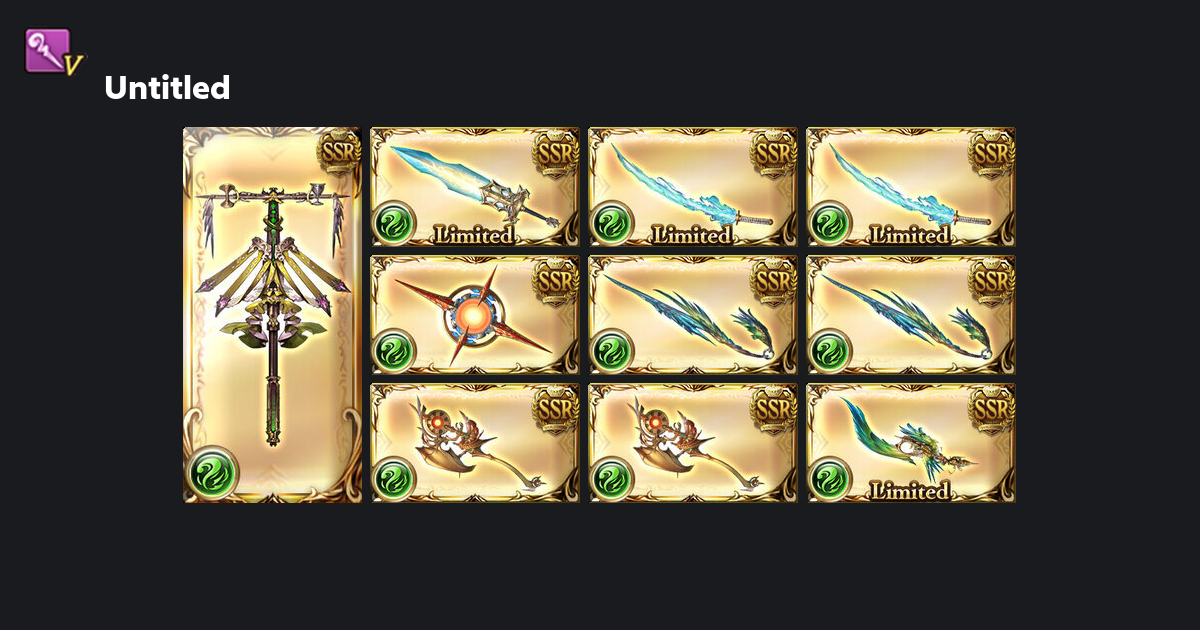Open the orange orb star-blade weapon
Viewport: 1200px width, 630px height.
coord(475,315)
